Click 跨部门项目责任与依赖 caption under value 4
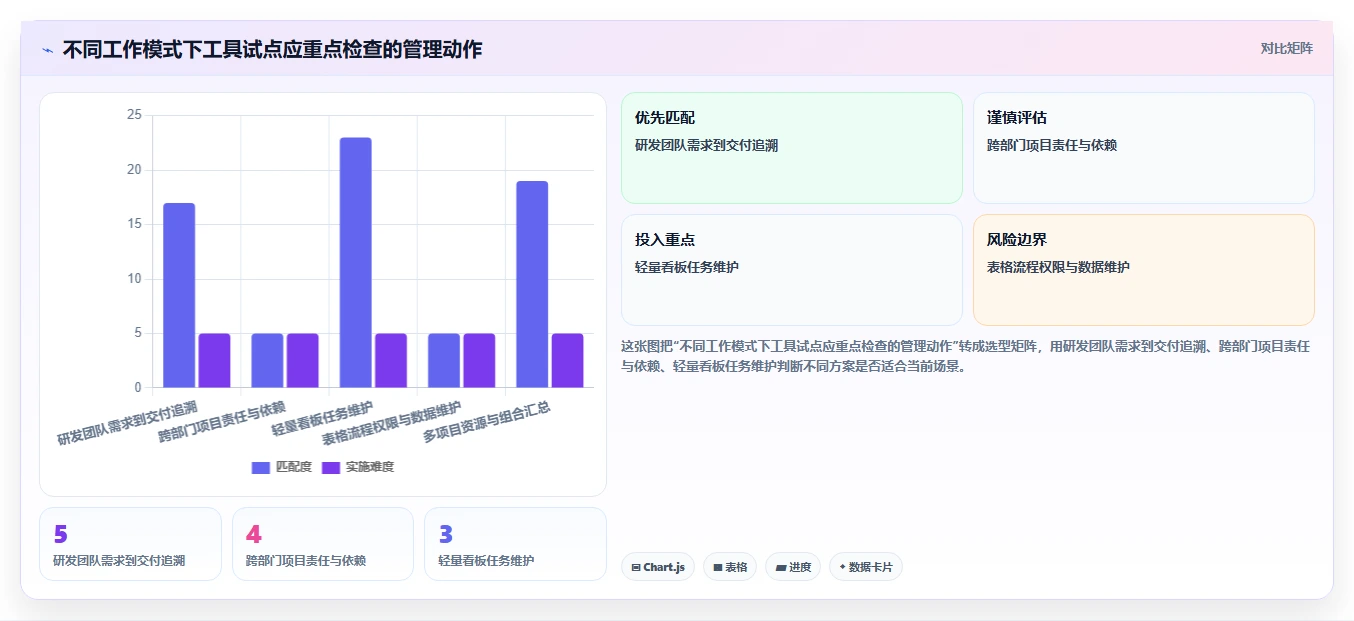This screenshot has height=621, width=1354. (x=306, y=561)
